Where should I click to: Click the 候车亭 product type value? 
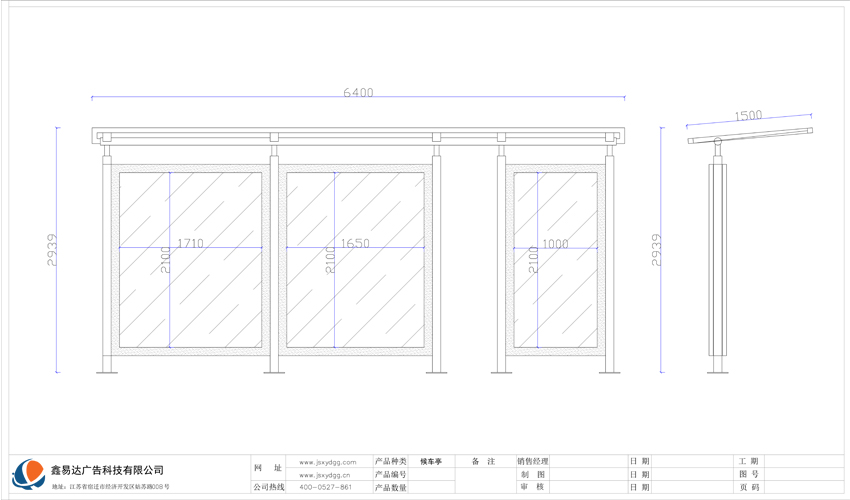tap(431, 461)
